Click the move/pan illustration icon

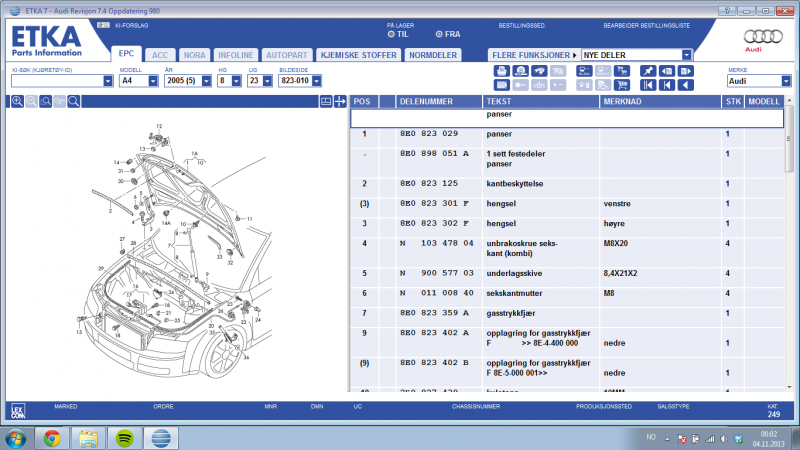(x=340, y=102)
